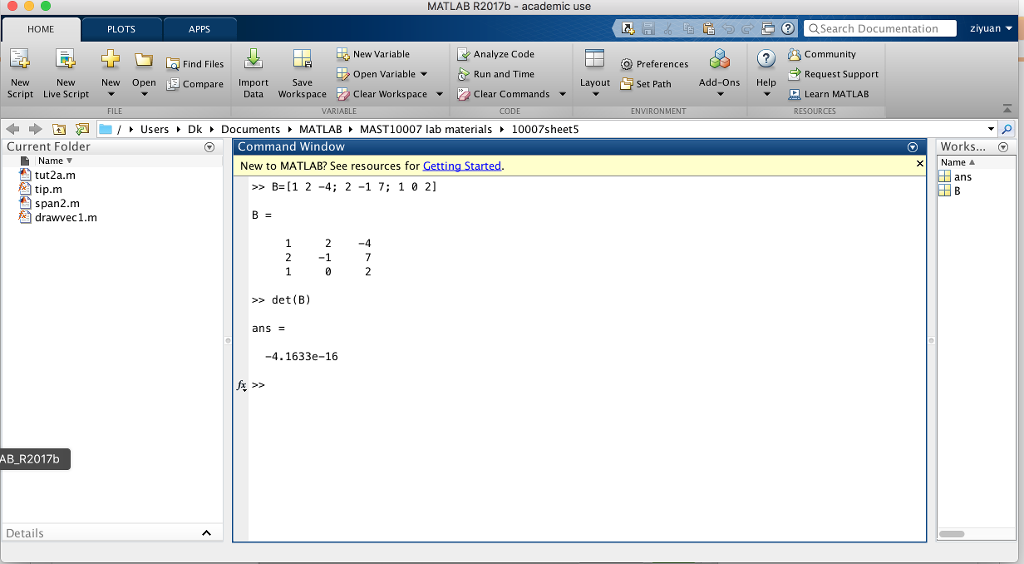The image size is (1024, 564).
Task: Expand the address bar history dropdown
Action: [991, 129]
